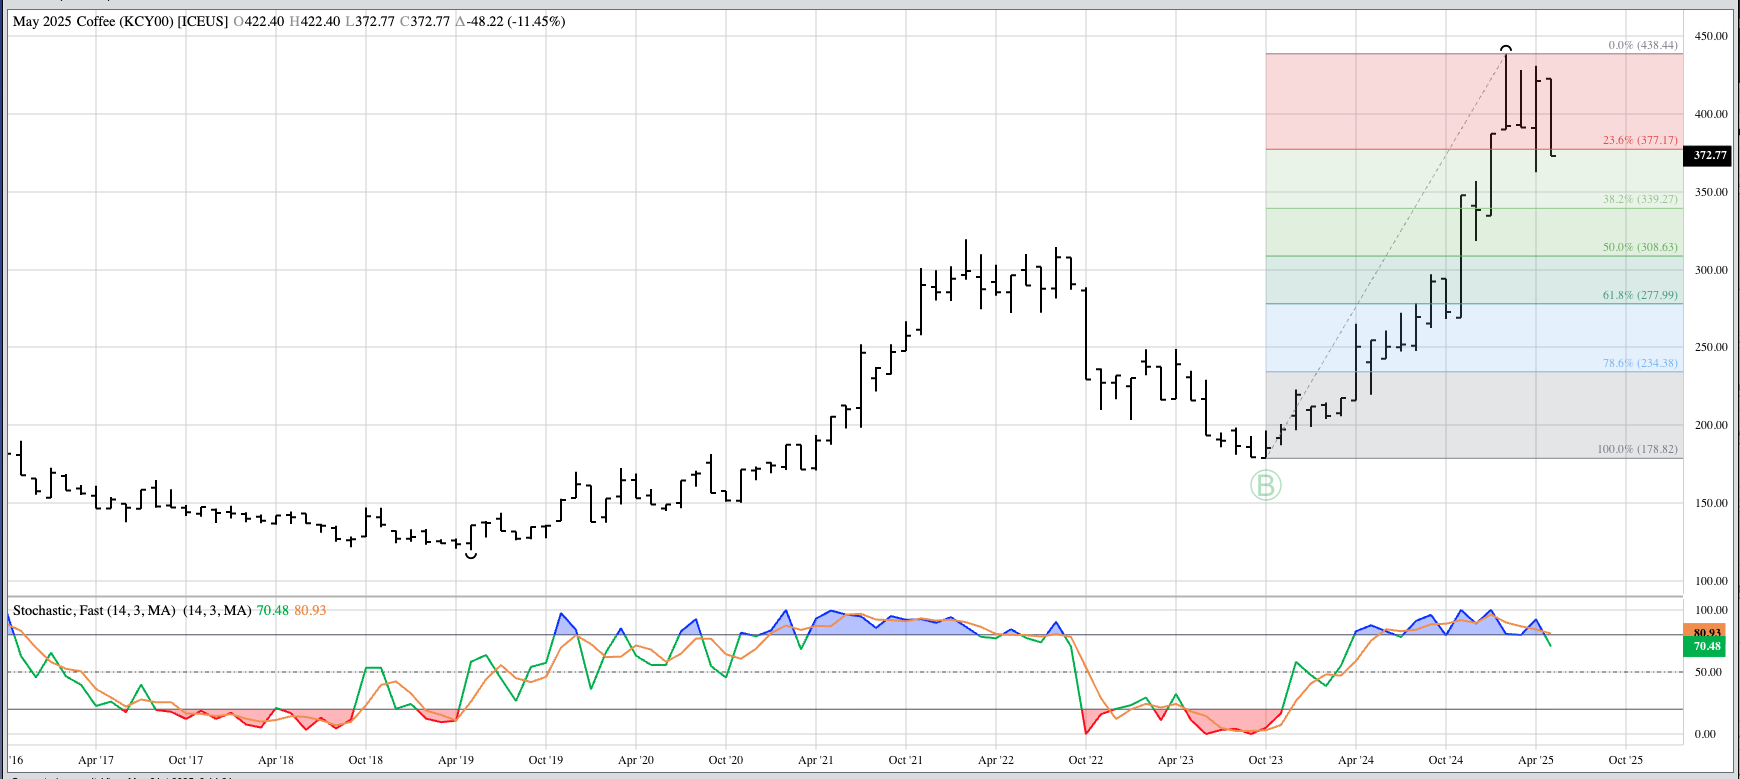
Task: Select the 23.6% (377.17) Fibonacci label
Action: click(x=1640, y=140)
